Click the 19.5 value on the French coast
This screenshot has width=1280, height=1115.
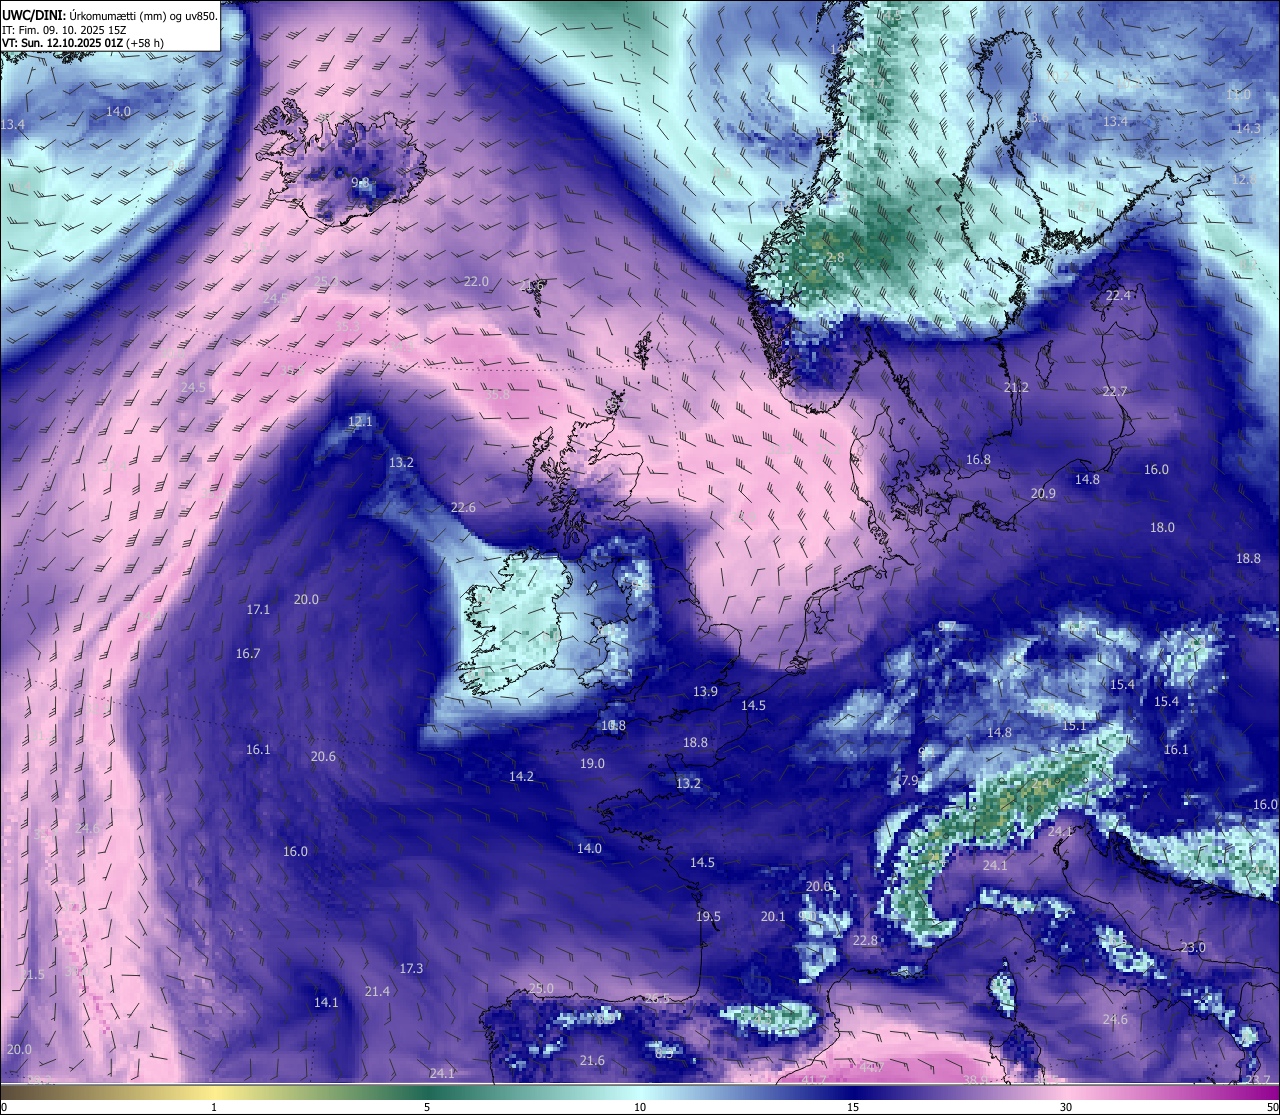tap(708, 917)
